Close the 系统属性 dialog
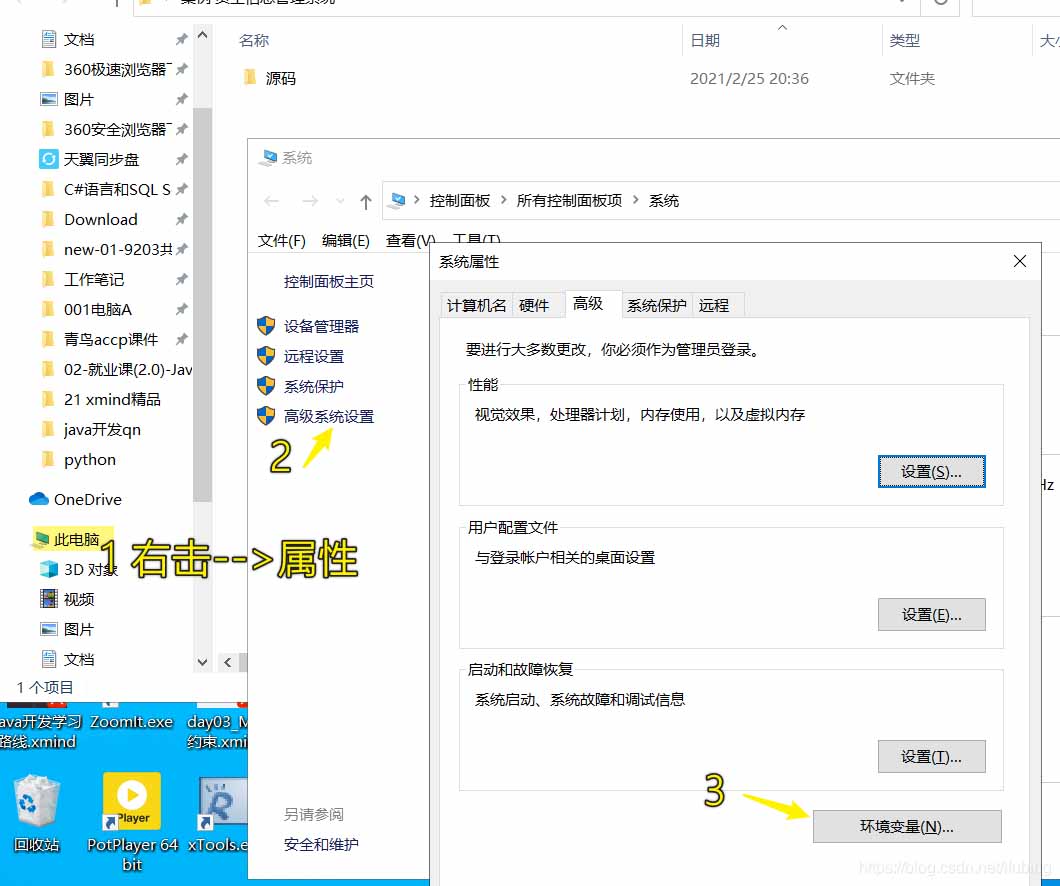 (1020, 262)
